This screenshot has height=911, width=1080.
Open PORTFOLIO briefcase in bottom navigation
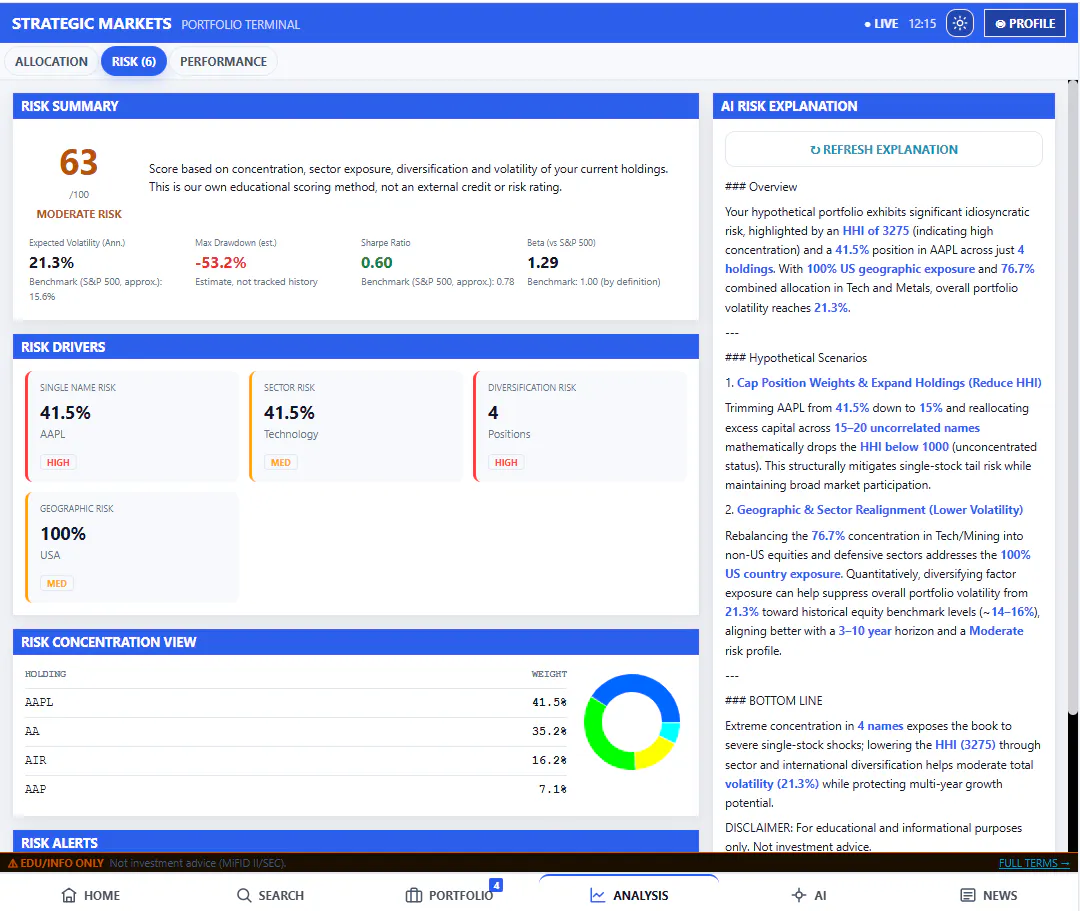450,895
